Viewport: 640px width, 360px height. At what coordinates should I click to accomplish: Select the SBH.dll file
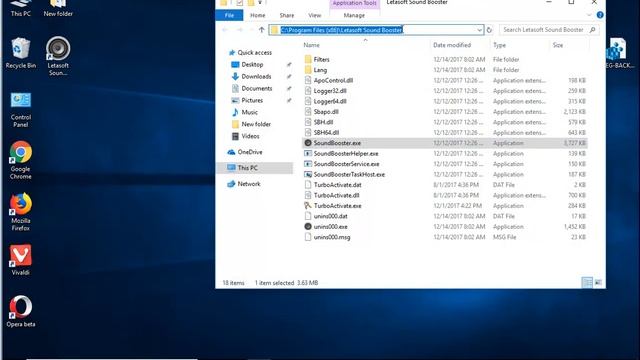pyautogui.click(x=323, y=122)
